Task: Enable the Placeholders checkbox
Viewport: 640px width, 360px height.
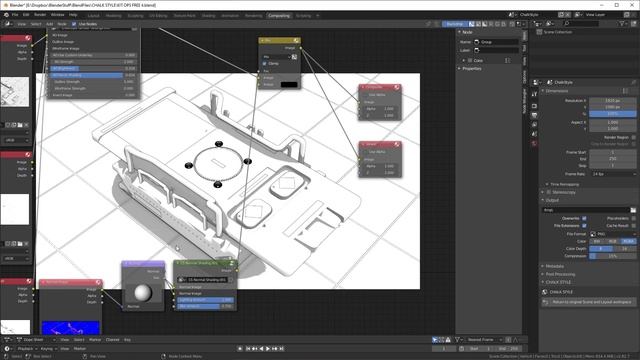Action: pyautogui.click(x=633, y=218)
